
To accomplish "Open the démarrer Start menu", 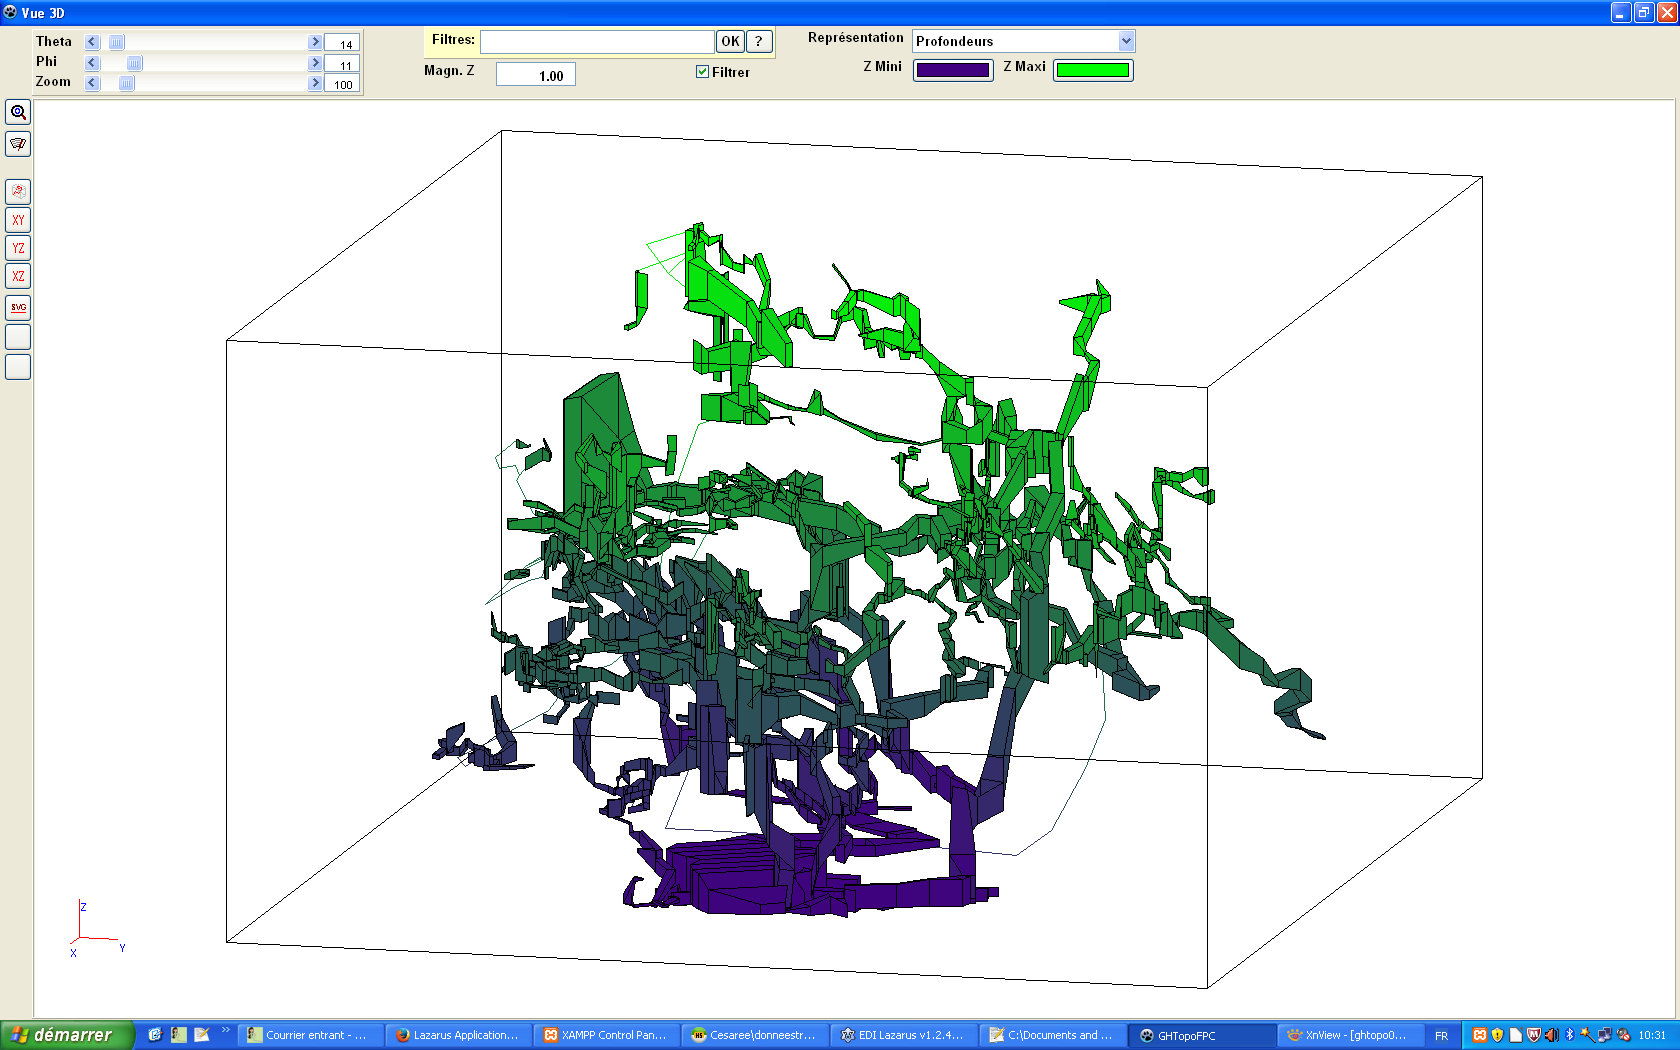I will coord(67,1035).
